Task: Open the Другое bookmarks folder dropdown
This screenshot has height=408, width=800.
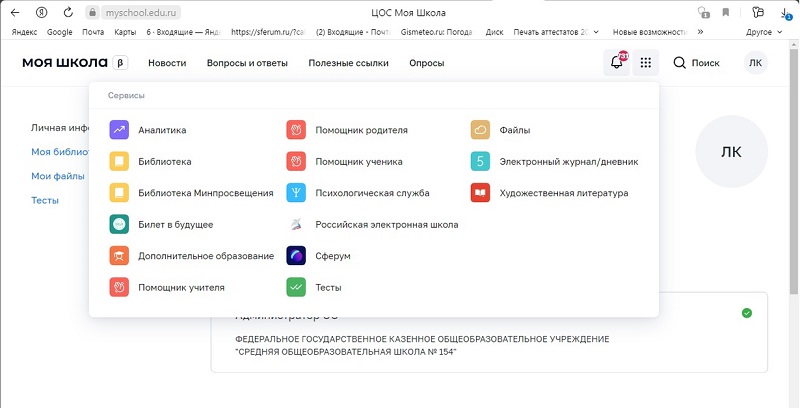Action: (x=764, y=32)
